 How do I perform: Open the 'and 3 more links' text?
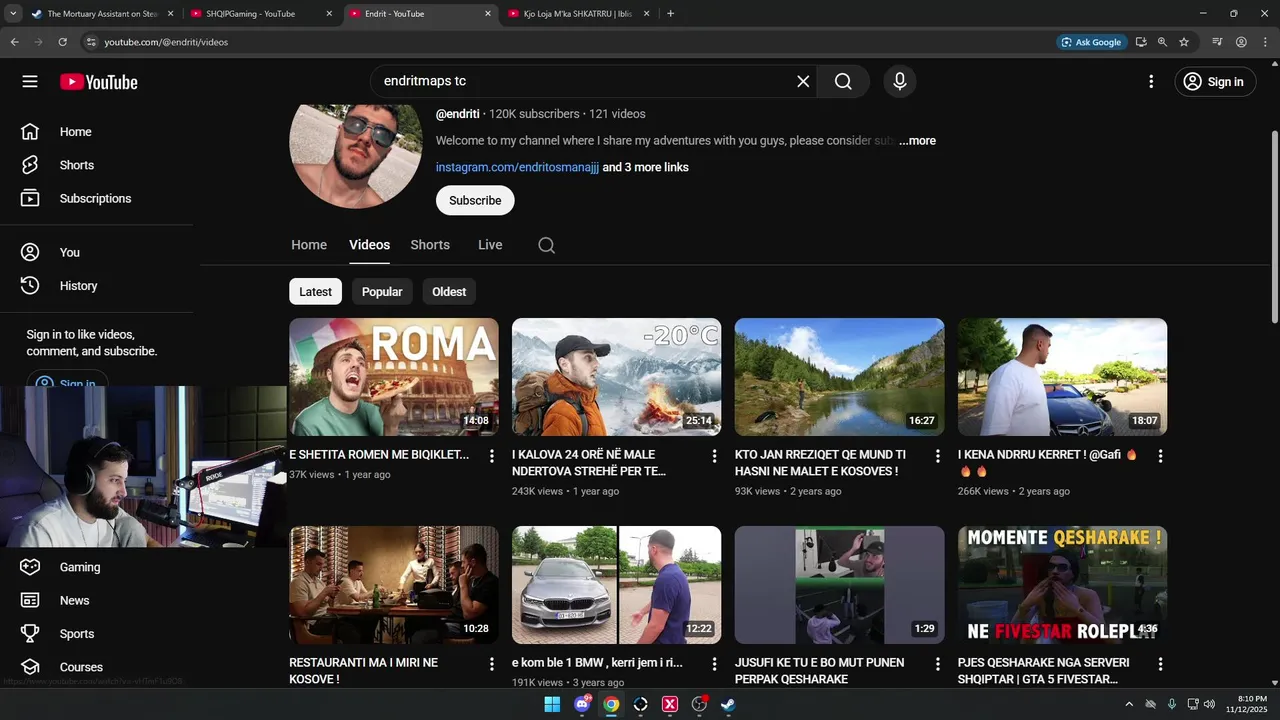click(x=646, y=167)
